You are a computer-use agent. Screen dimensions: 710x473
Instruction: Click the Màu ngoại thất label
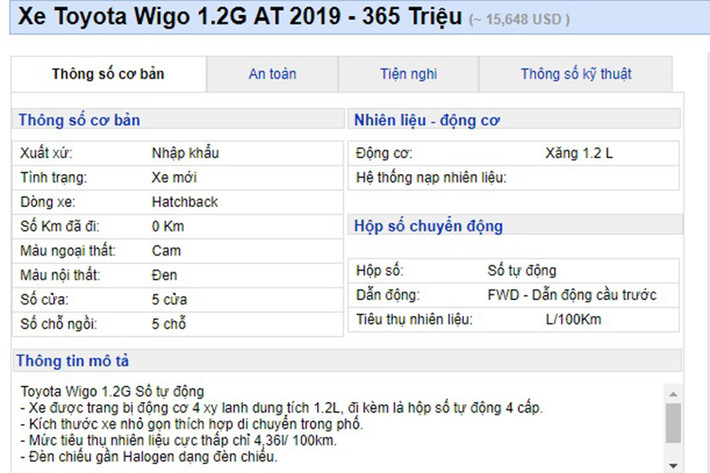[68, 251]
